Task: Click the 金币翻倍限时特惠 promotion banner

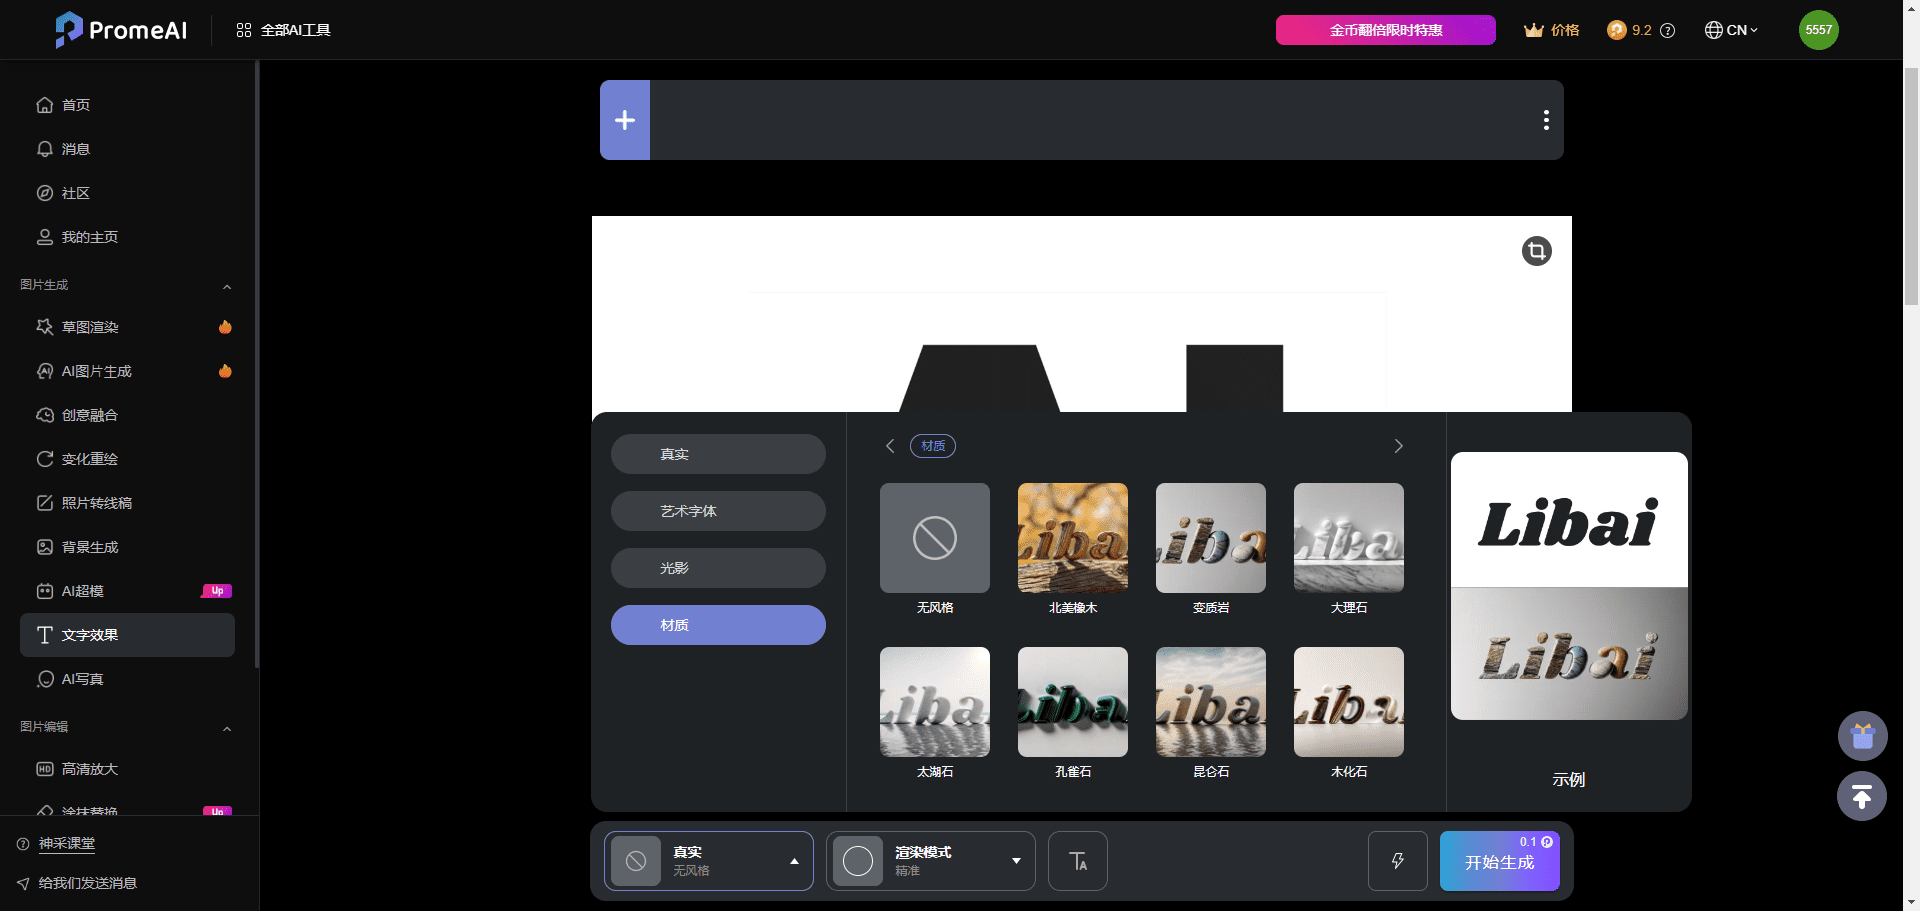Action: (x=1385, y=30)
